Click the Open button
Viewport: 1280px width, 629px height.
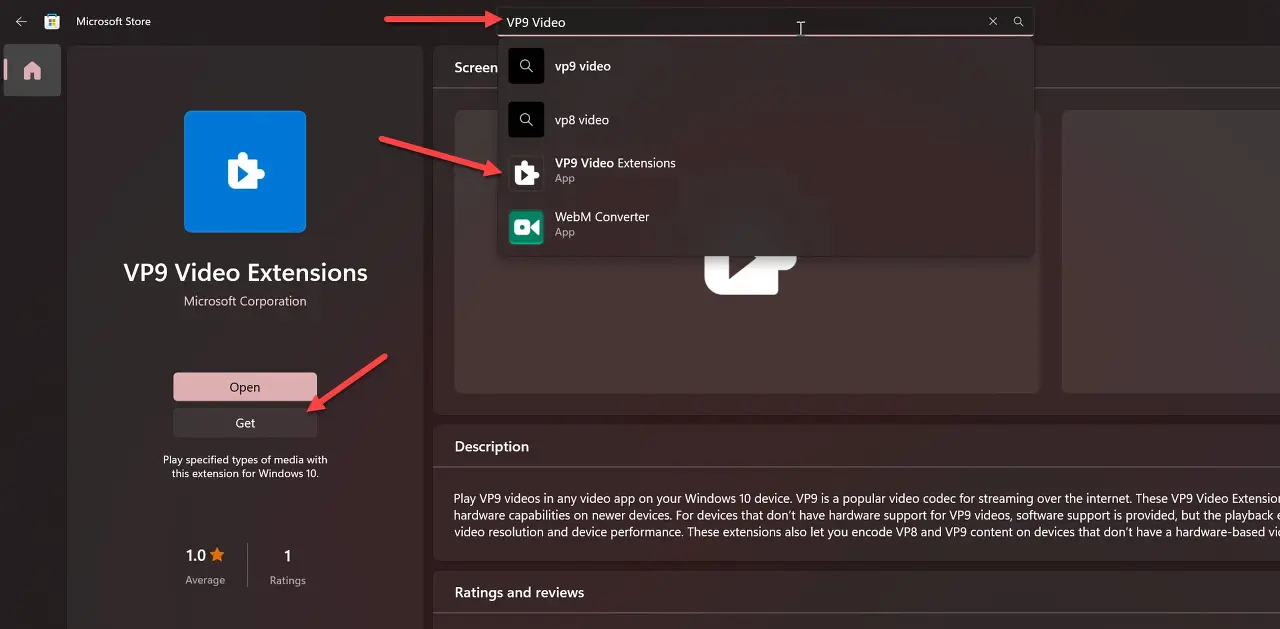(x=245, y=387)
